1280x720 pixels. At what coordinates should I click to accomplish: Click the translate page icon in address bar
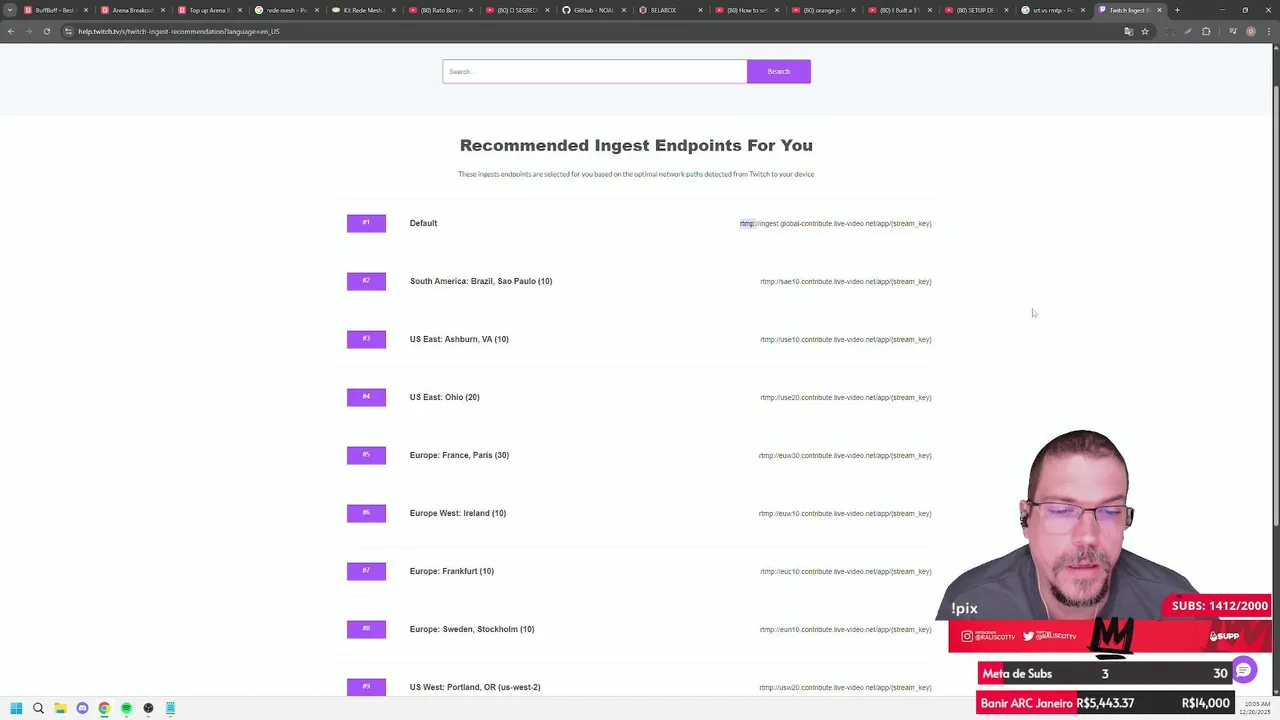(x=1129, y=31)
